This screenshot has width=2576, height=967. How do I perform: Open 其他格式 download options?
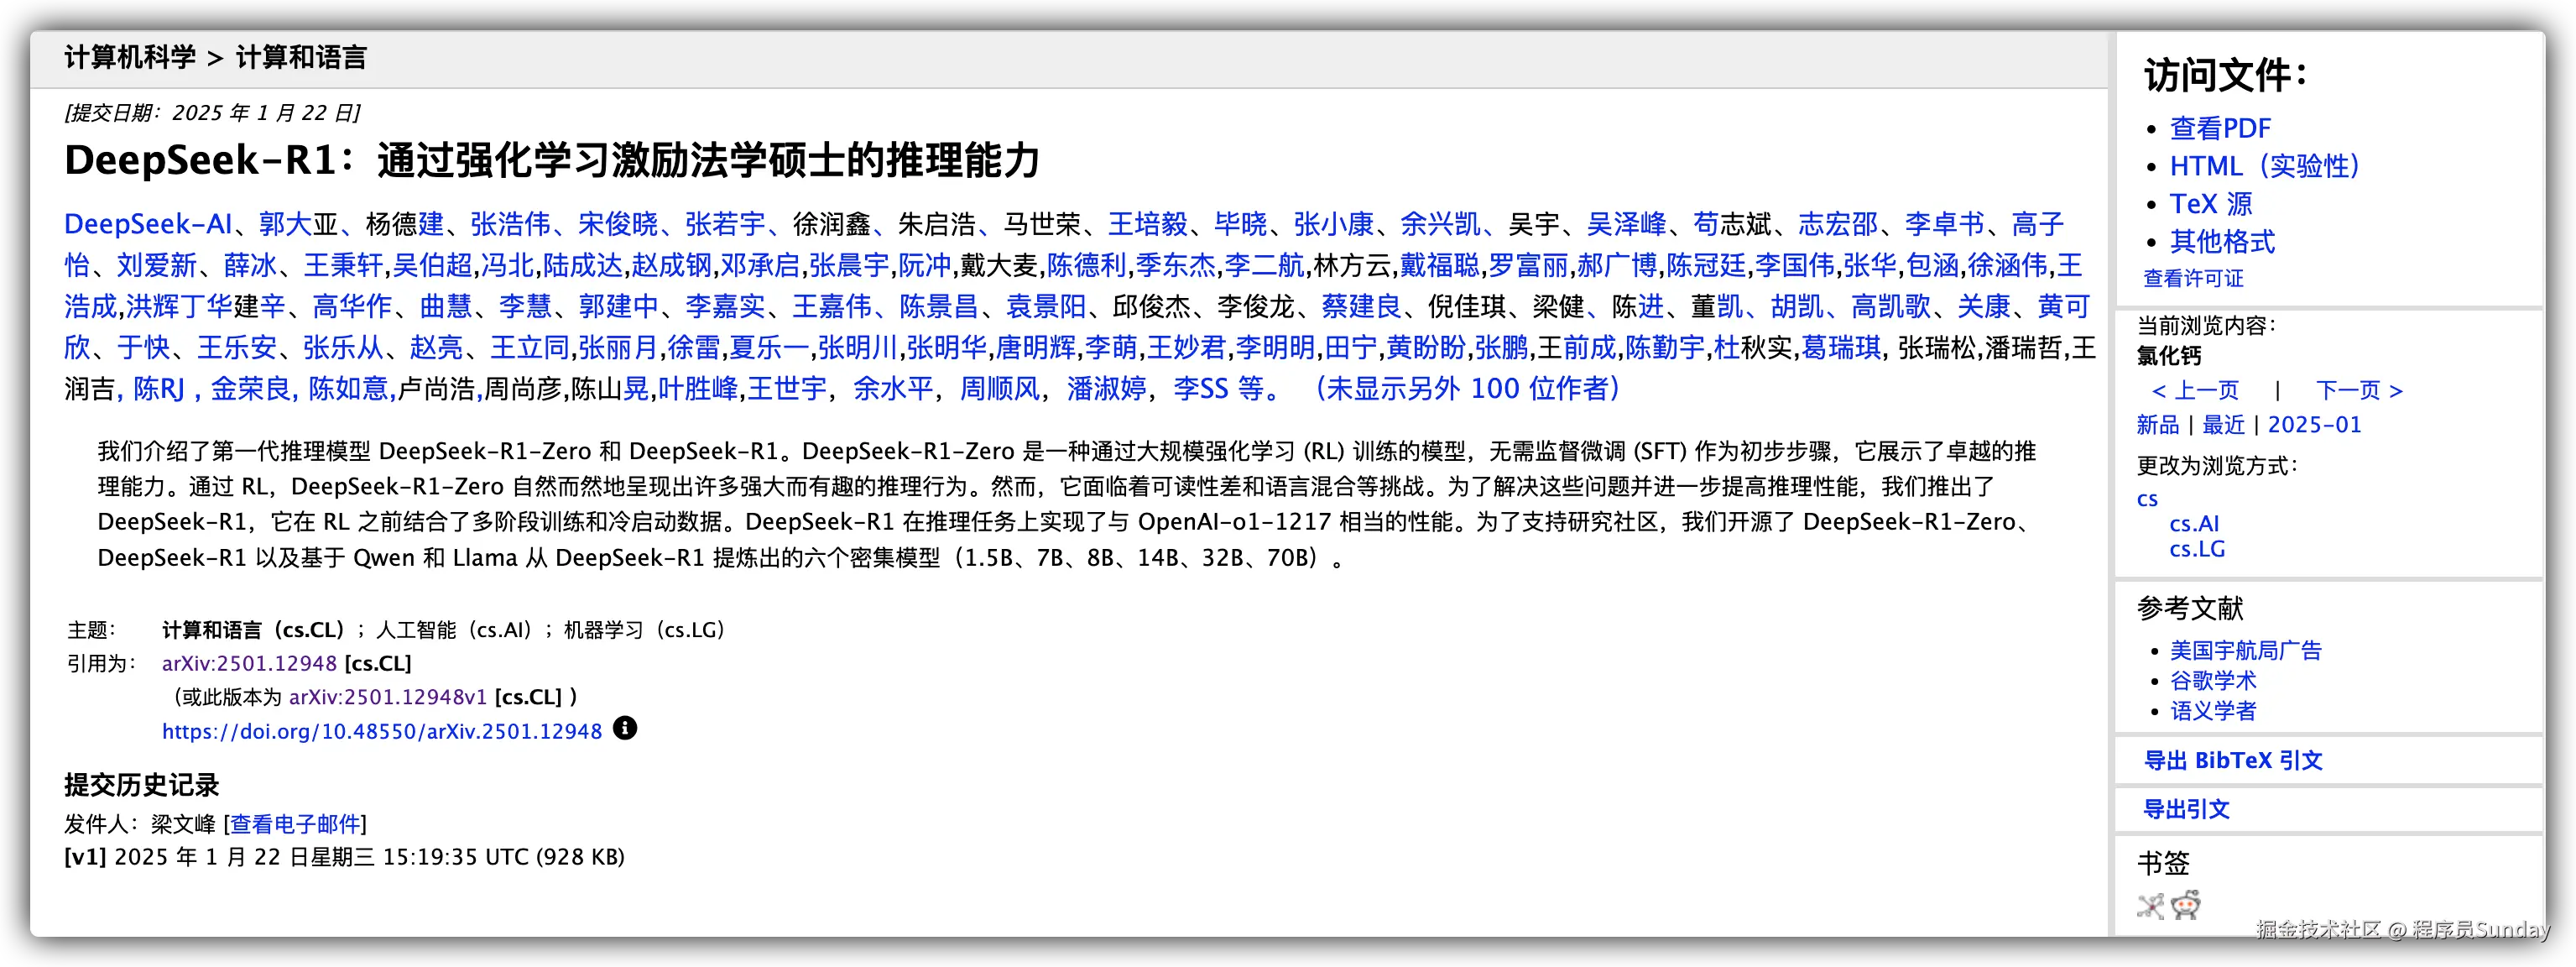pos(2222,241)
